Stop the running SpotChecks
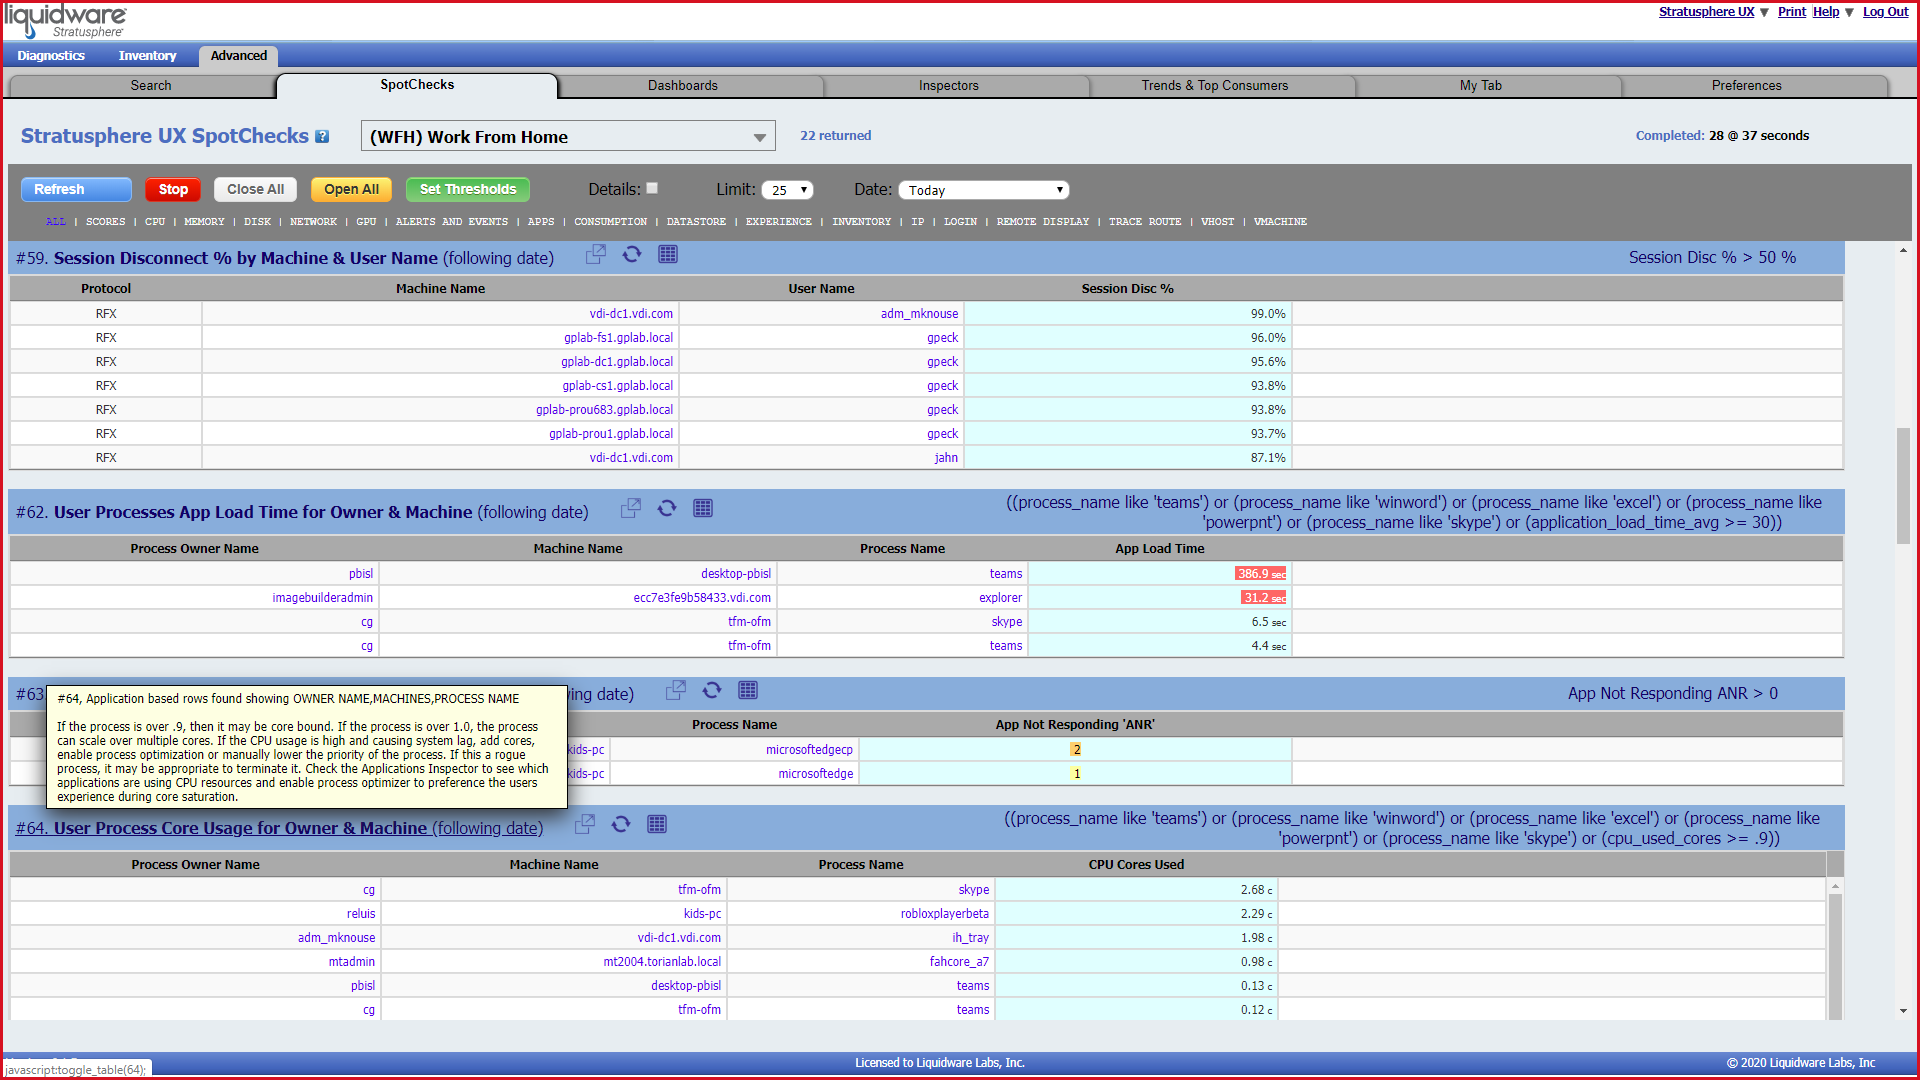The image size is (1920, 1080). (x=173, y=190)
